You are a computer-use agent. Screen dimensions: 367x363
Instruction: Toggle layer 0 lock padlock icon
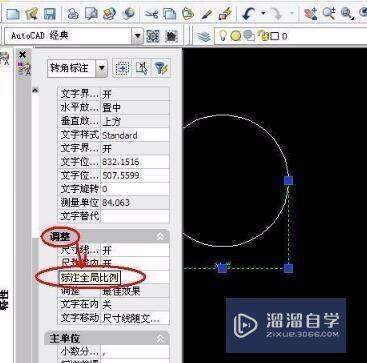click(x=264, y=36)
